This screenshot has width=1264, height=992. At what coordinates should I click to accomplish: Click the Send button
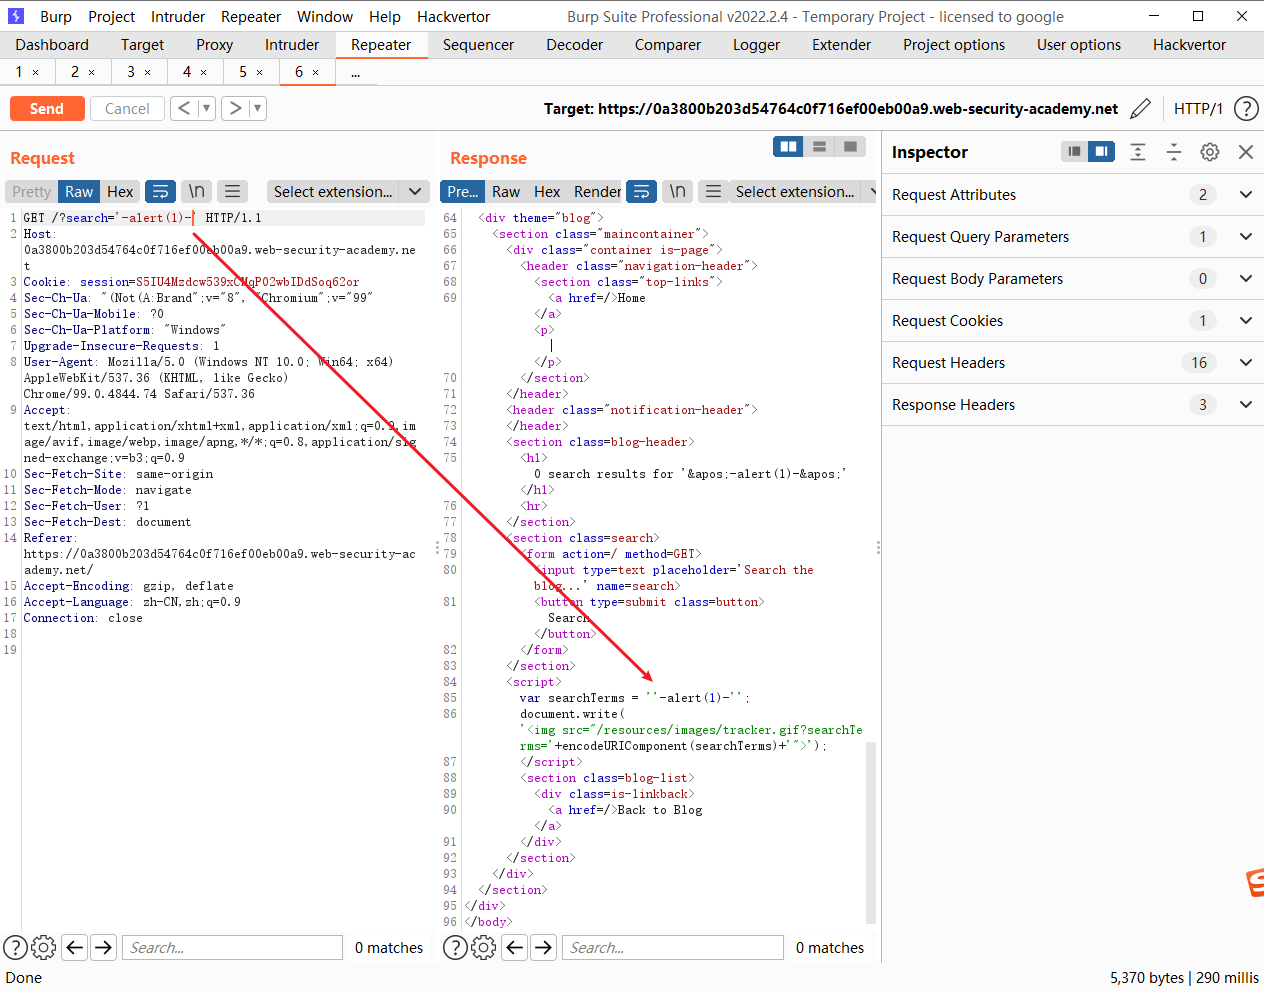click(x=47, y=108)
